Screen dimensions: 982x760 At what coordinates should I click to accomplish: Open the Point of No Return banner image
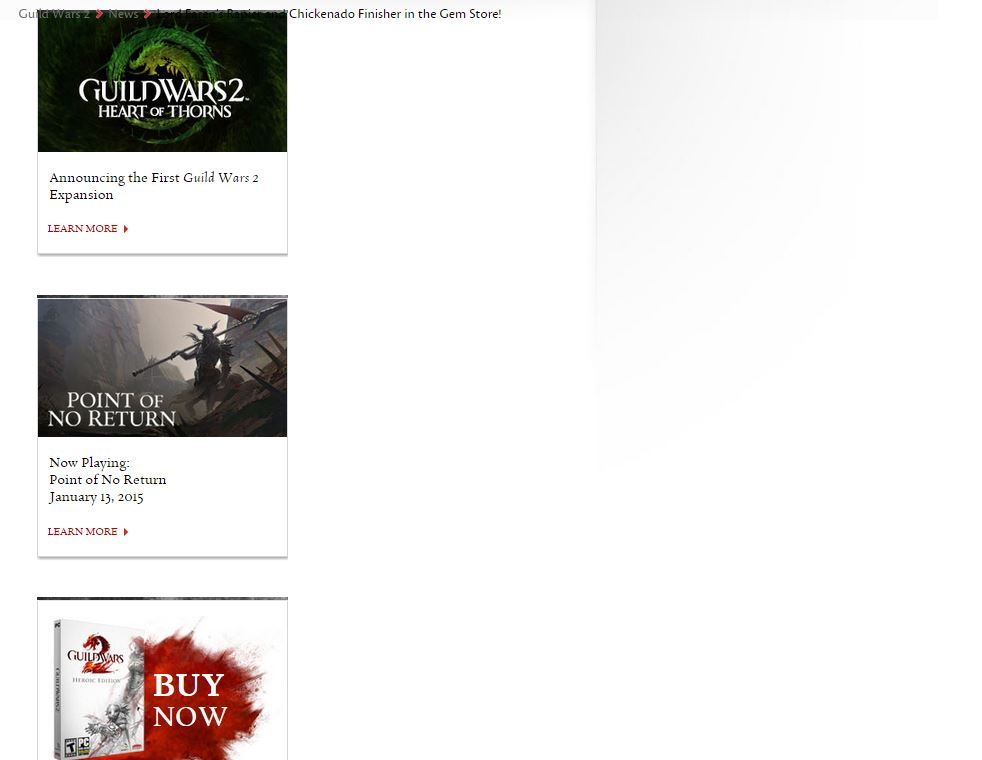[162, 367]
